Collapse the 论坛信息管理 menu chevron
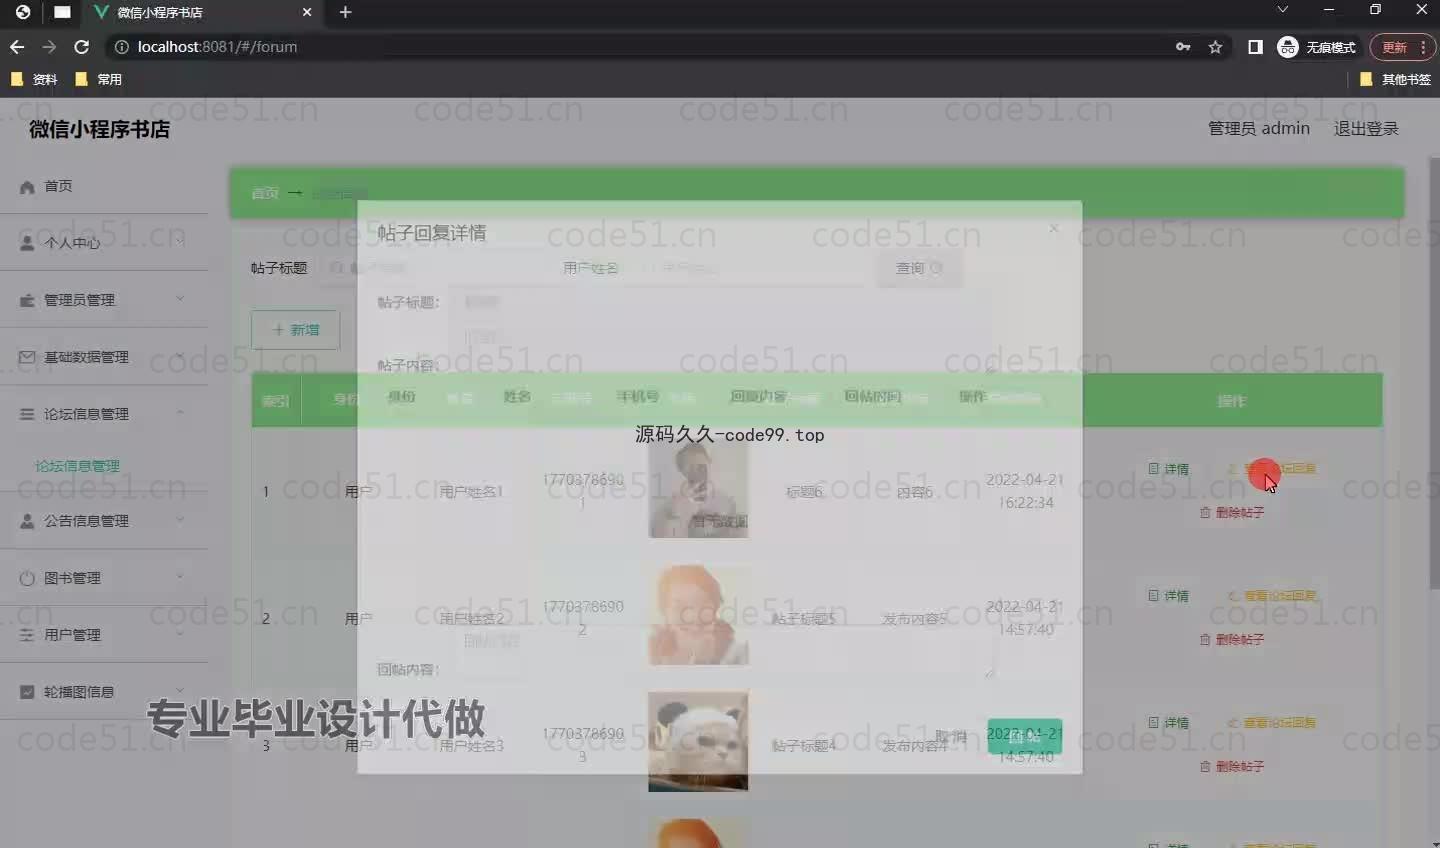The height and width of the screenshot is (848, 1440). pyautogui.click(x=180, y=413)
